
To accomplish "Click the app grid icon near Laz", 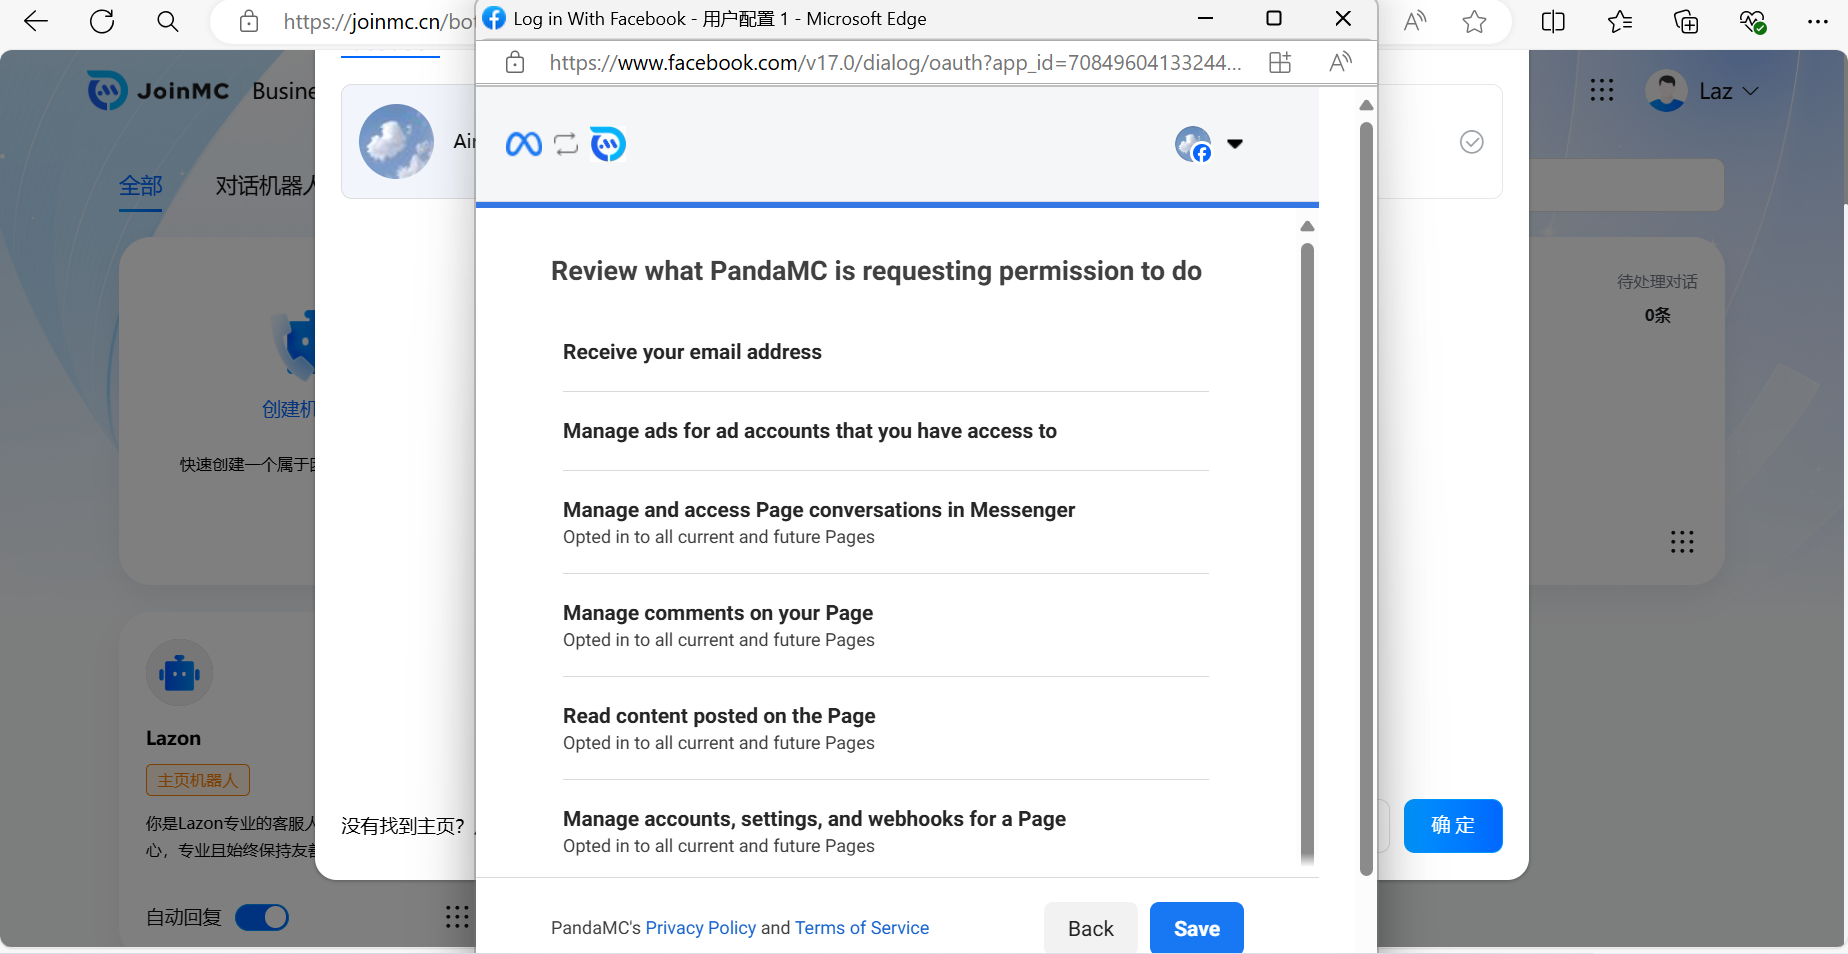I will click(1602, 91).
